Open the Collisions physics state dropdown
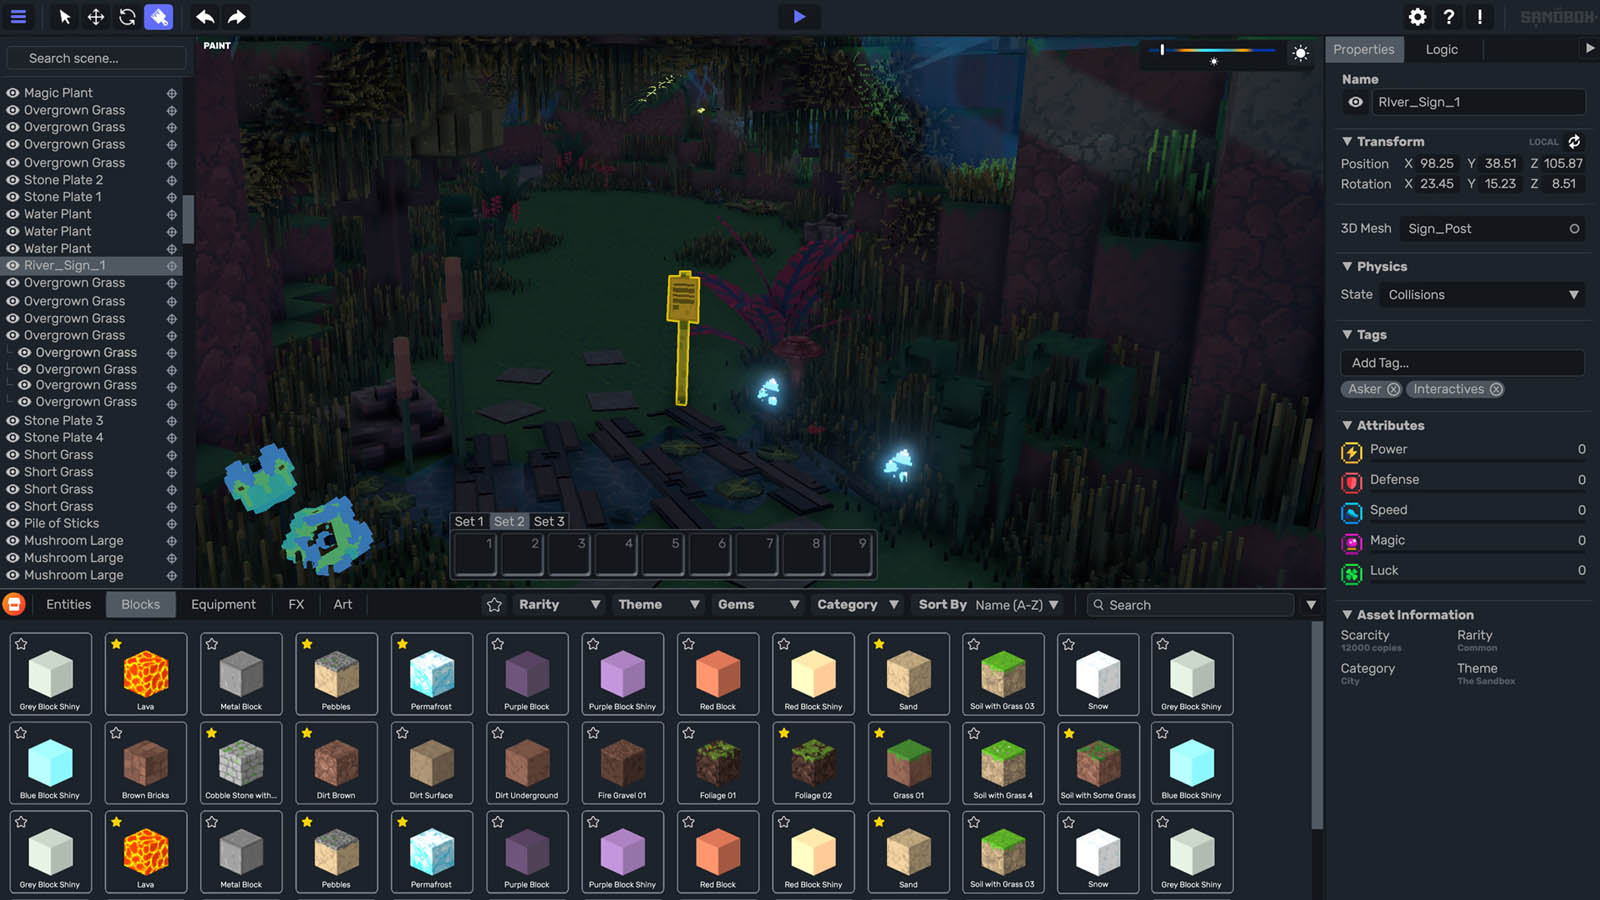 click(1483, 294)
